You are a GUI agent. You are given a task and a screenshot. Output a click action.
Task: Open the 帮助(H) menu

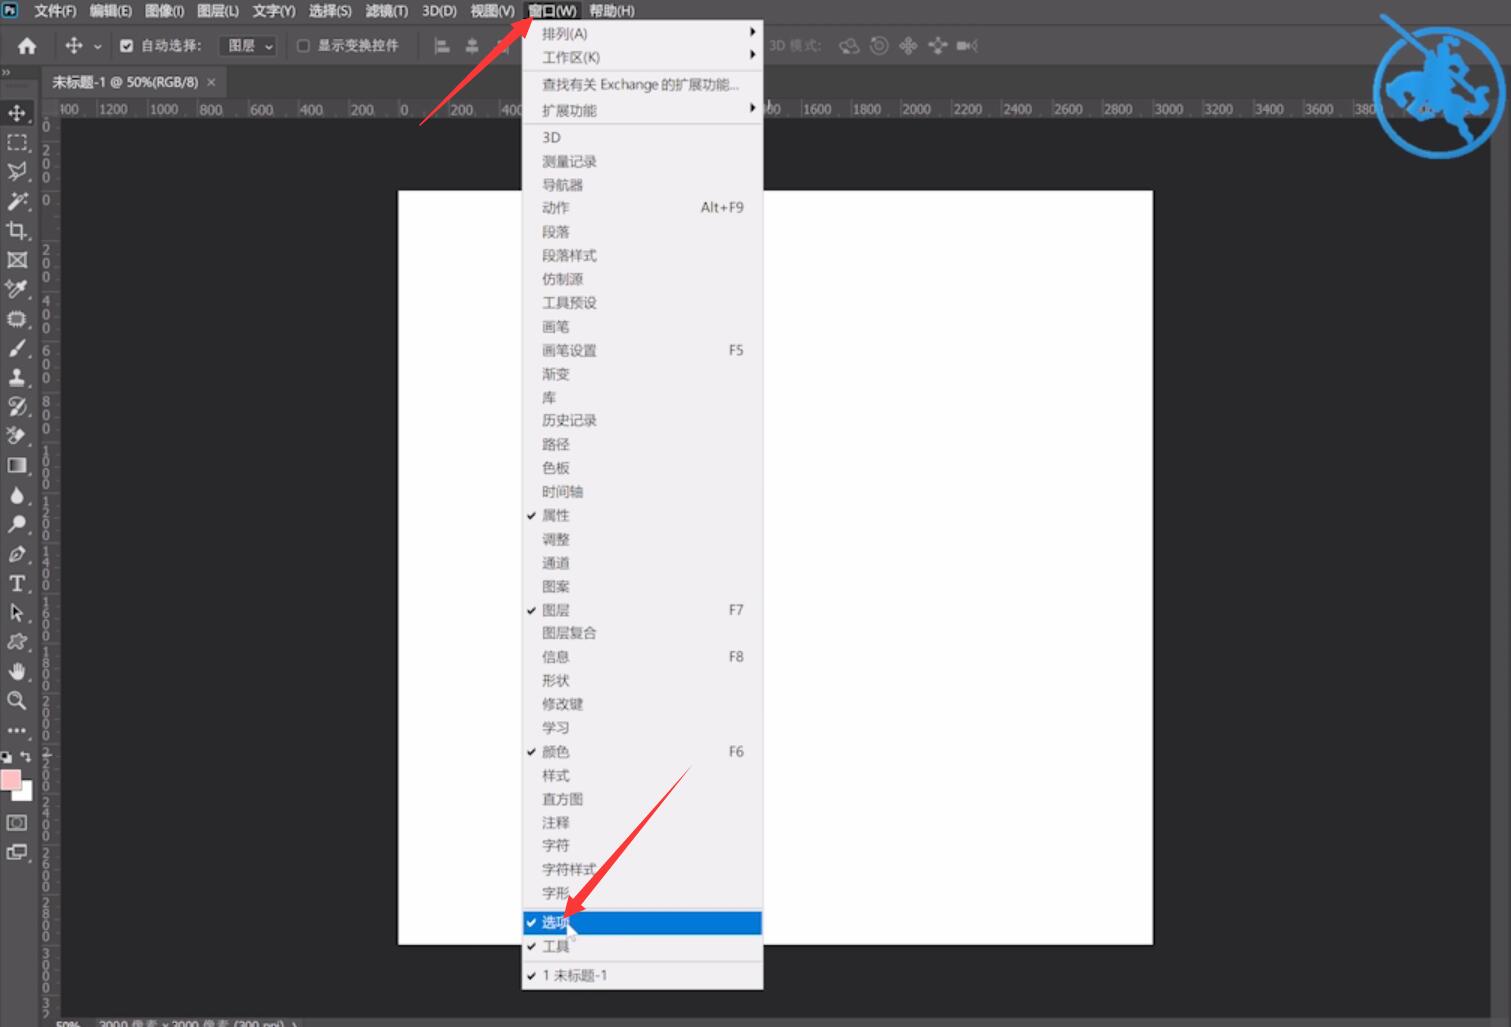[x=611, y=11]
